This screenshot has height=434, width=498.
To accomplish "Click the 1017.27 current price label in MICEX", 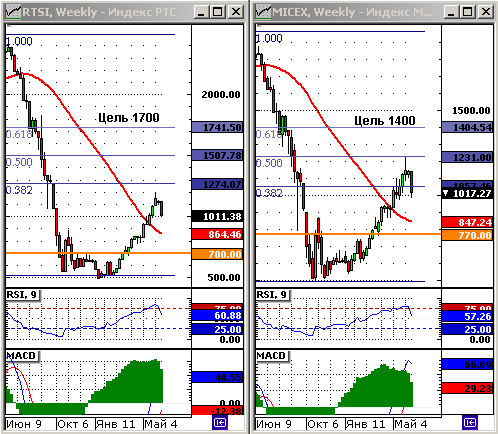I will tap(468, 193).
